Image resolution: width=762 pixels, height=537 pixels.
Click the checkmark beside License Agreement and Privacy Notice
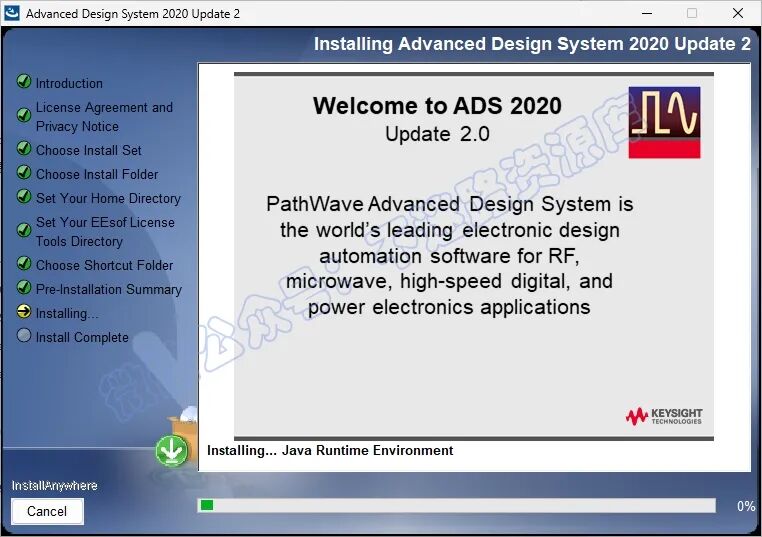point(24,115)
